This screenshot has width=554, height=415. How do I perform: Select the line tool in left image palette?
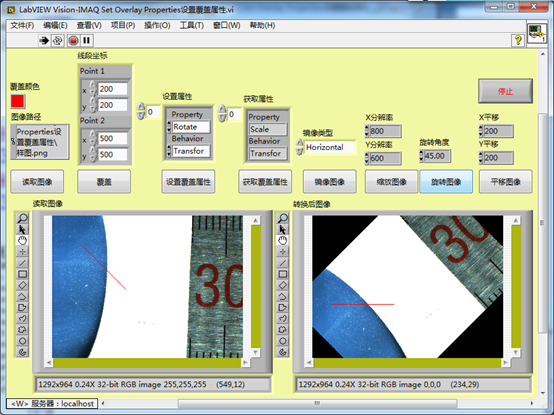pyautogui.click(x=22, y=263)
